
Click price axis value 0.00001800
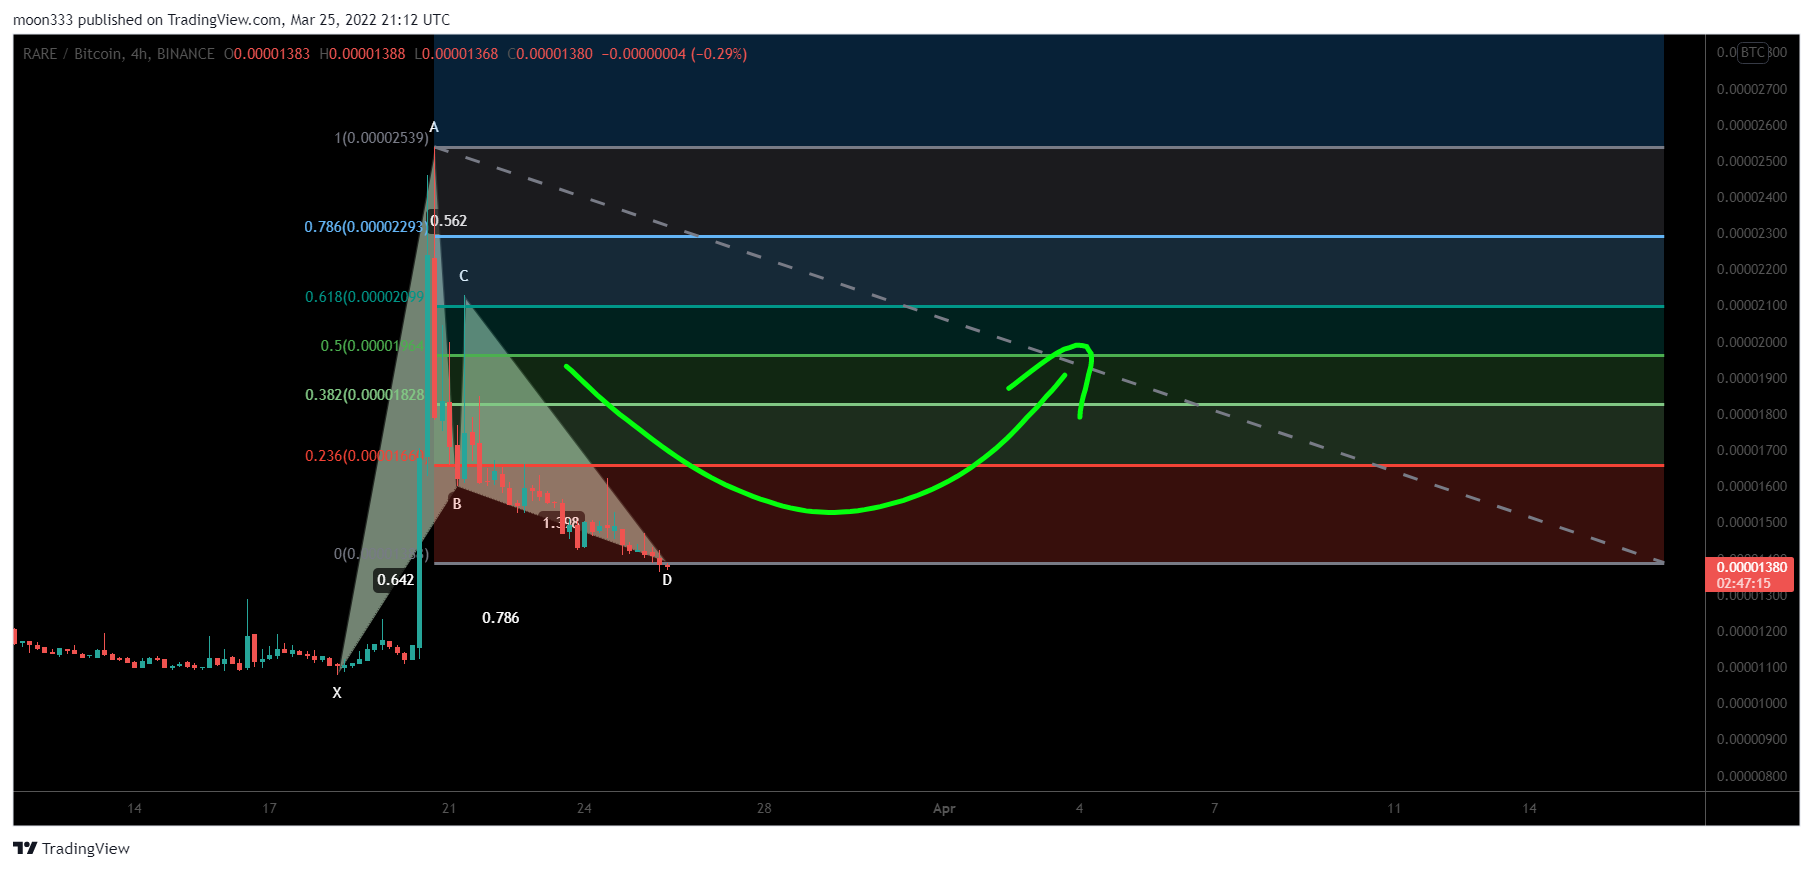[1752, 414]
